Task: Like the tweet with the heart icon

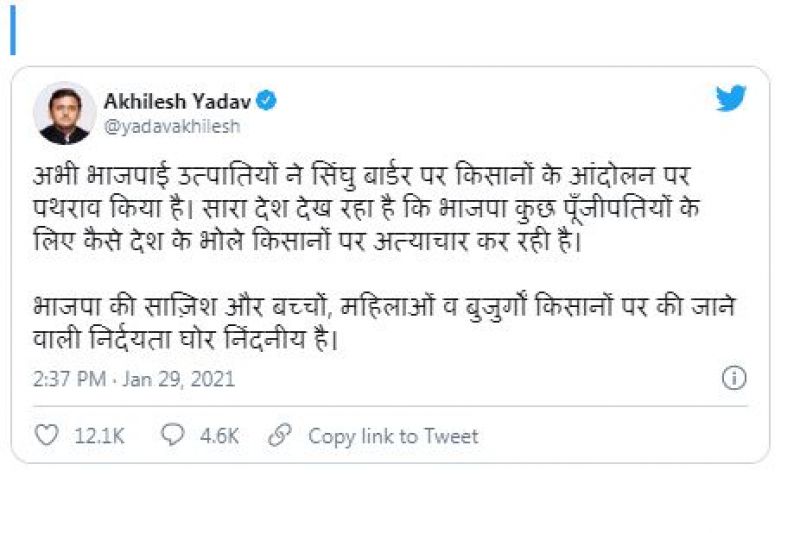Action: [46, 436]
